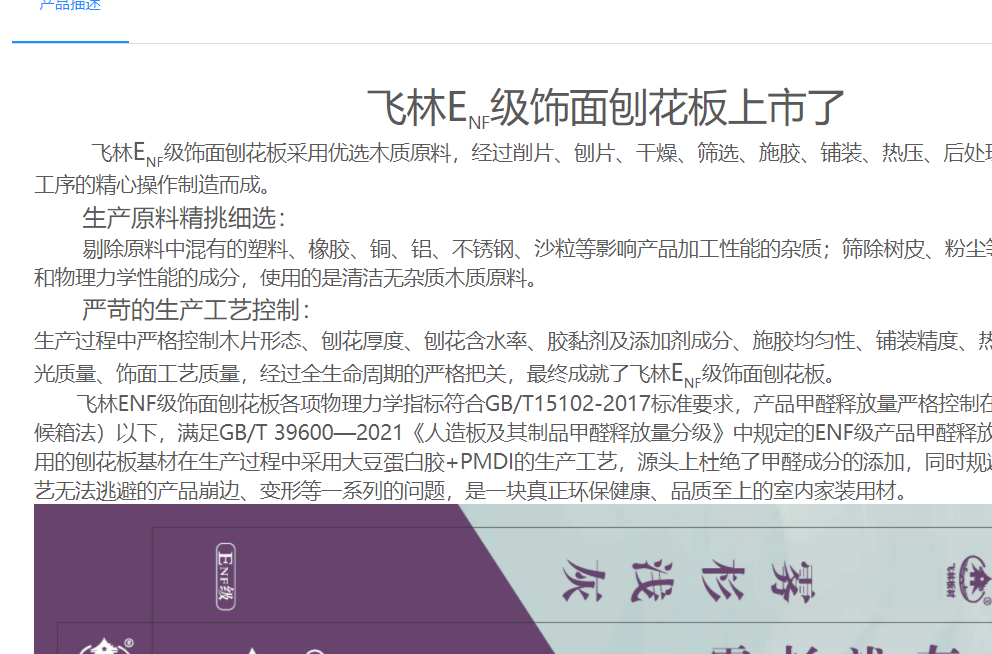Click the line mentioning GB/T 39600—2021
Viewport: 992px width, 654px height.
513,433
